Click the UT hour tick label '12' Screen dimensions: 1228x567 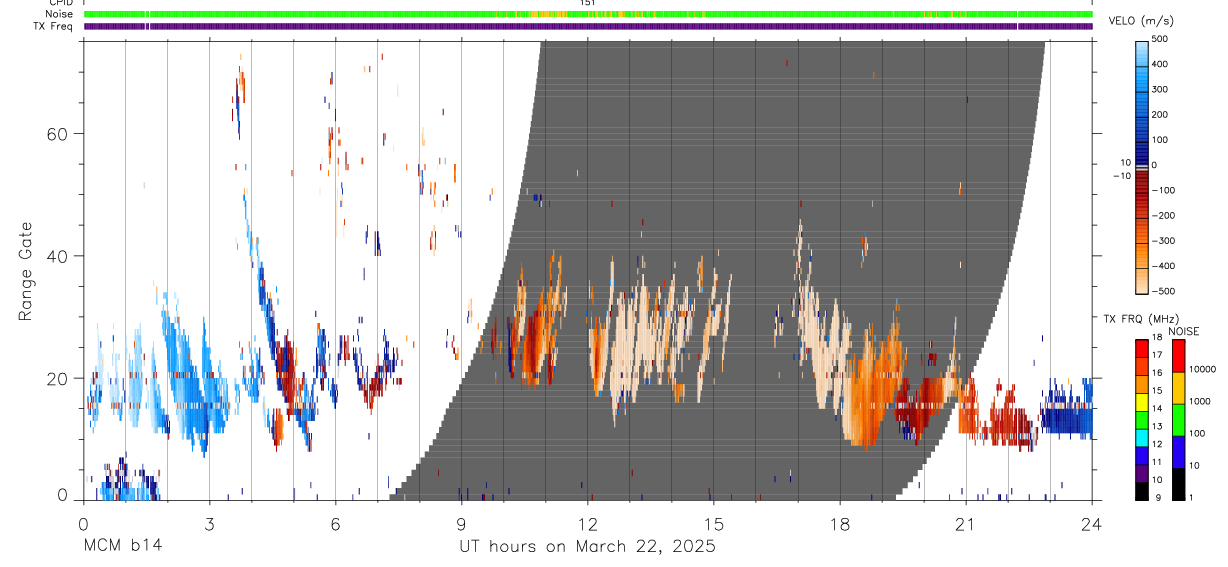click(x=587, y=523)
